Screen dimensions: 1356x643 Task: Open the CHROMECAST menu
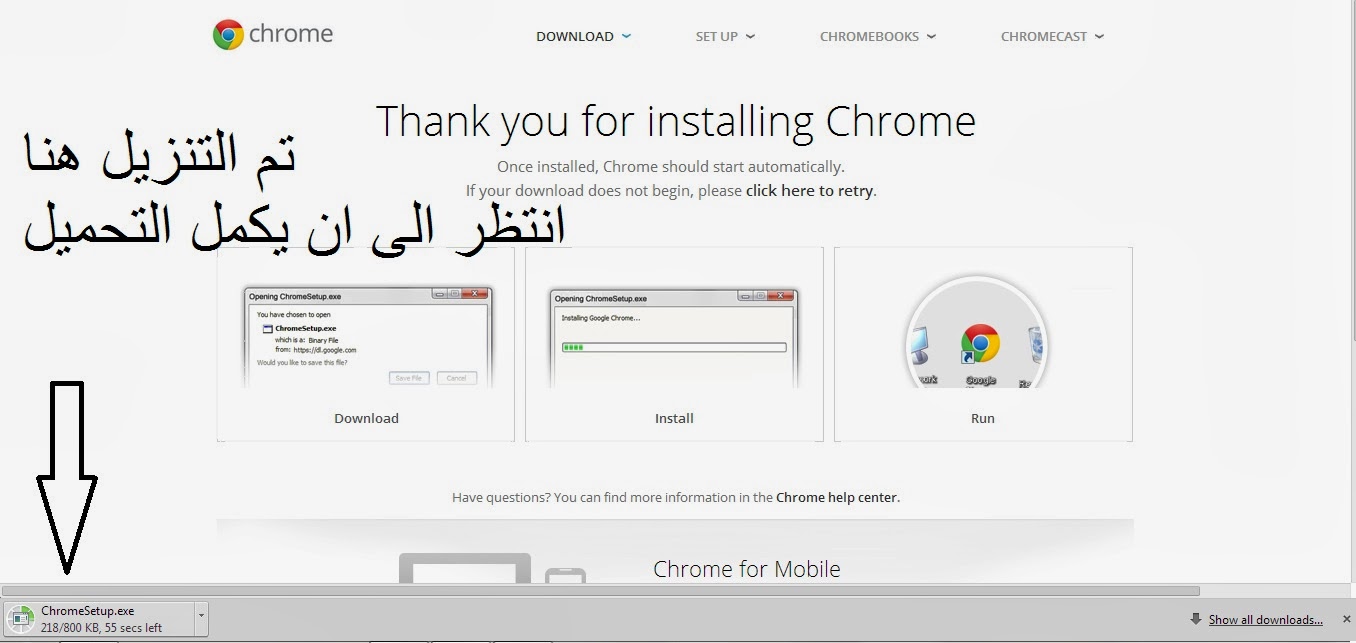click(x=1044, y=37)
